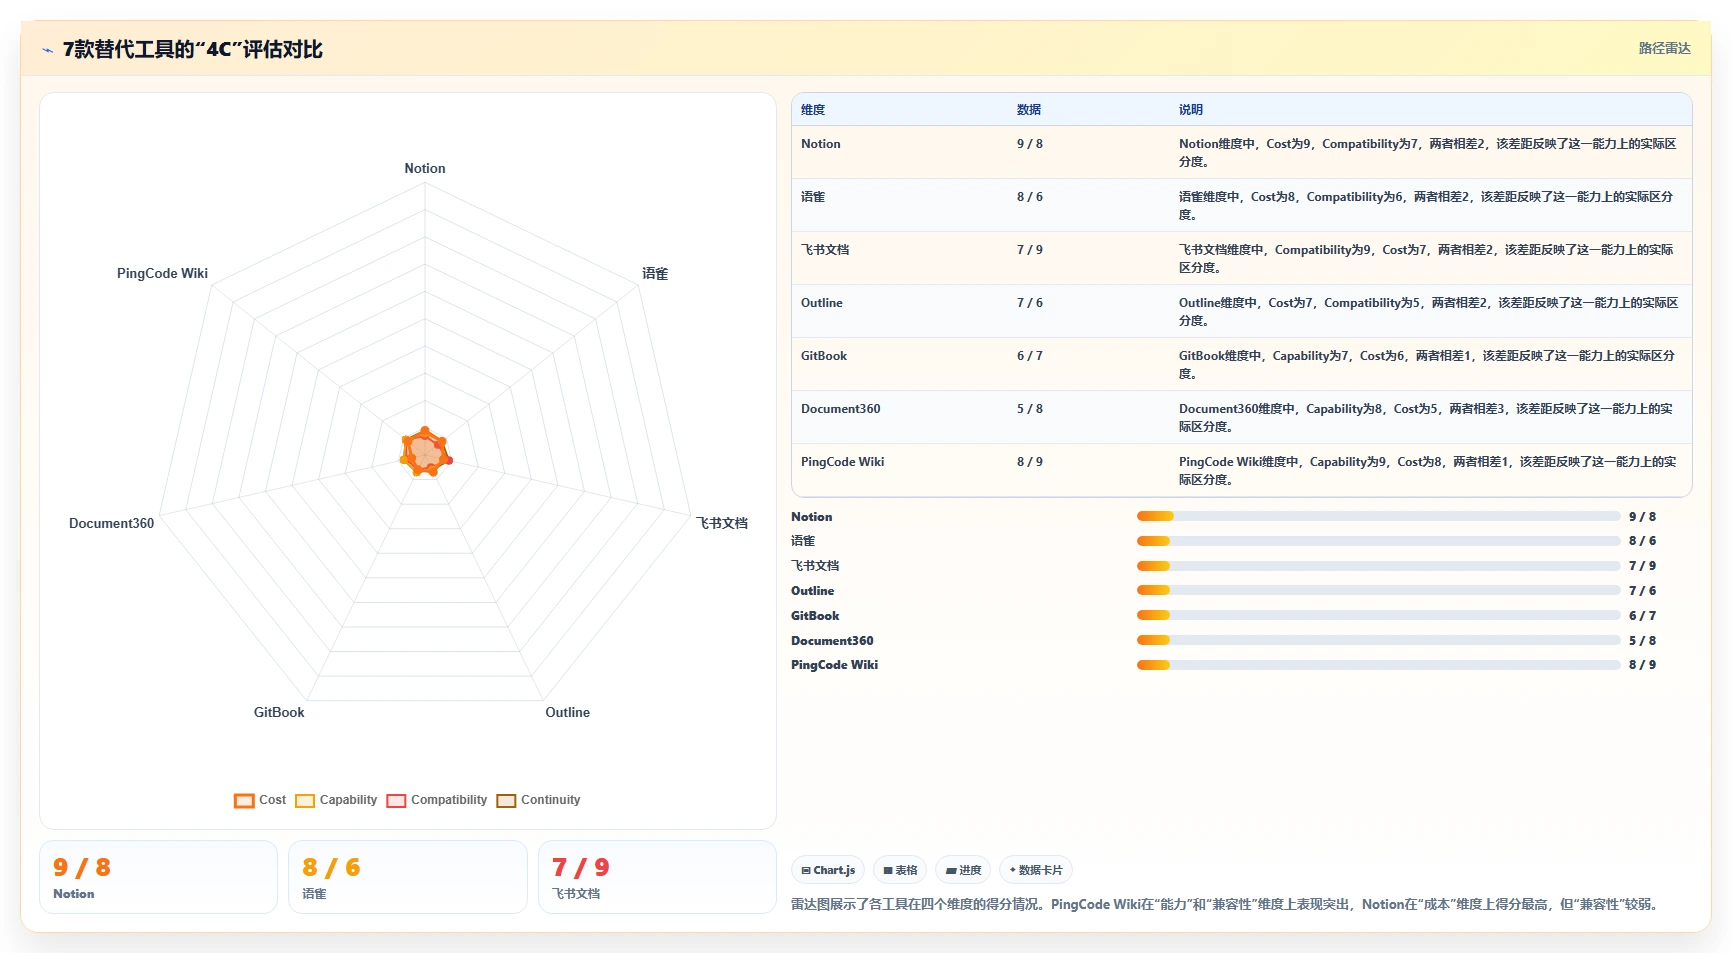Click the 语雀 progress bar
This screenshot has width=1732, height=953.
coord(1378,541)
